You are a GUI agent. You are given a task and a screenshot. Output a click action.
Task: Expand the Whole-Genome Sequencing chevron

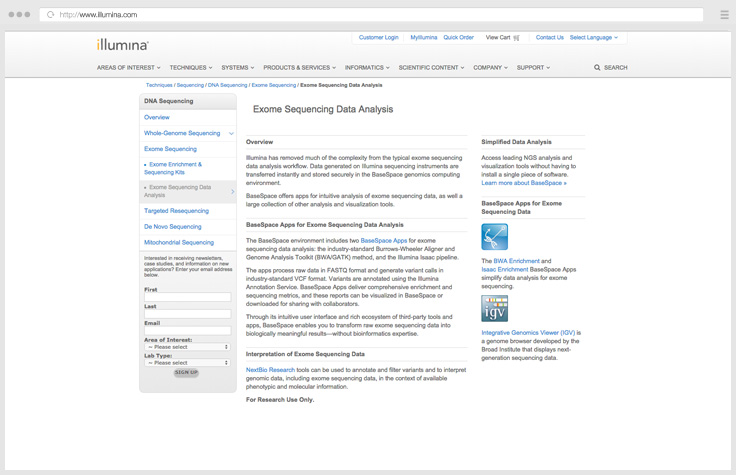click(x=231, y=133)
